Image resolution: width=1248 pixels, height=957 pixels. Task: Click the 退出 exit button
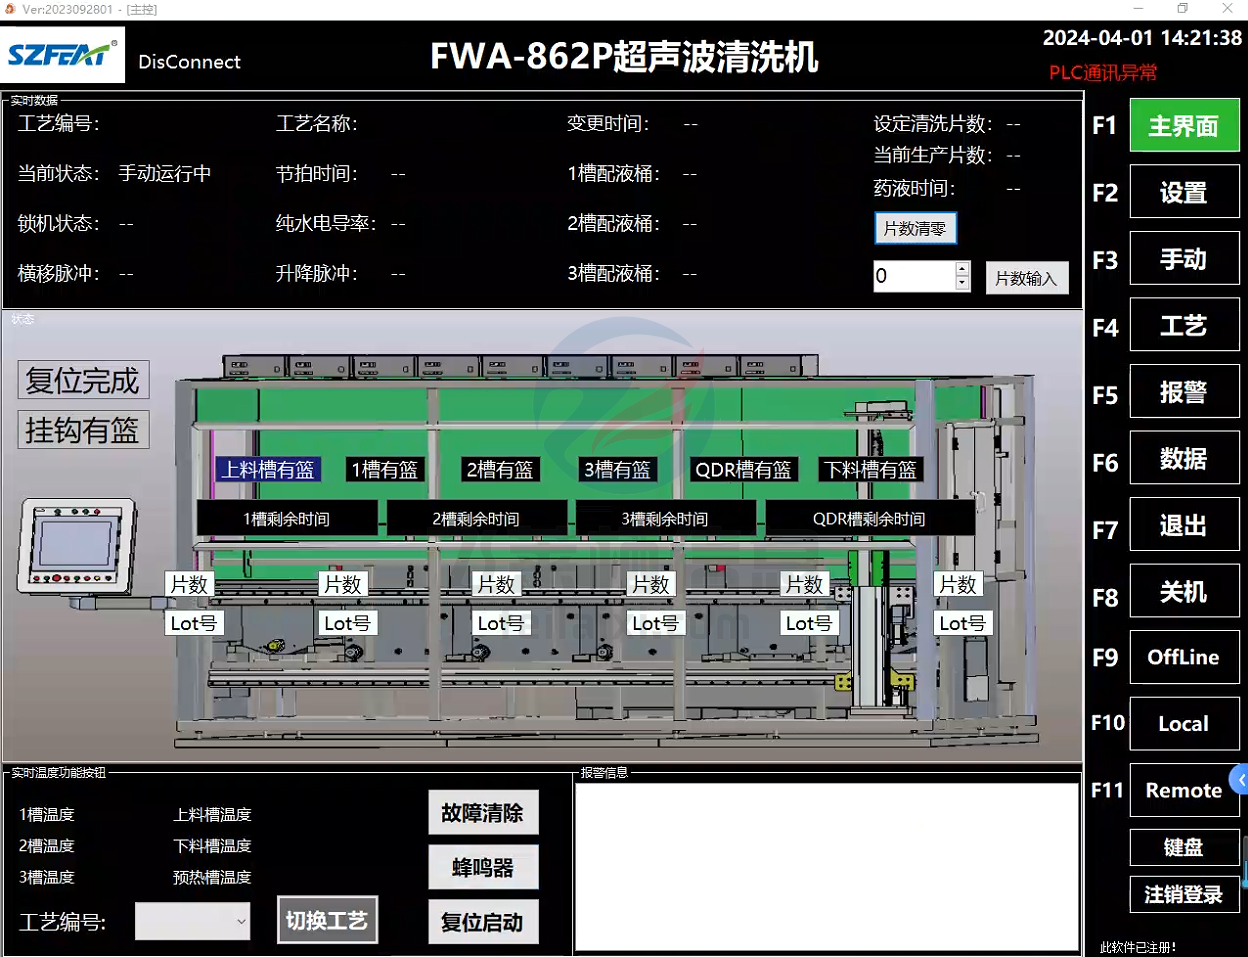[1184, 525]
